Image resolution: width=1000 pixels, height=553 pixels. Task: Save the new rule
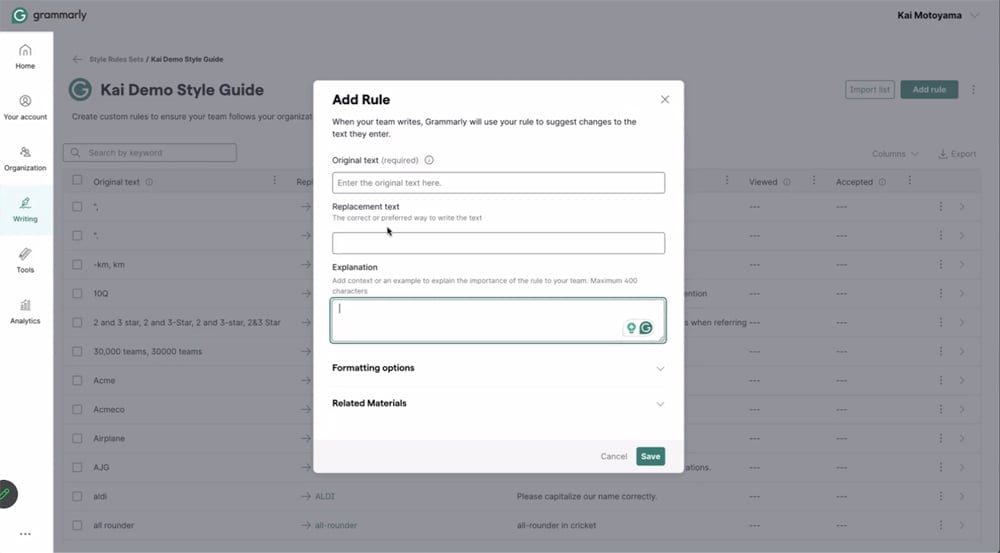click(x=651, y=456)
